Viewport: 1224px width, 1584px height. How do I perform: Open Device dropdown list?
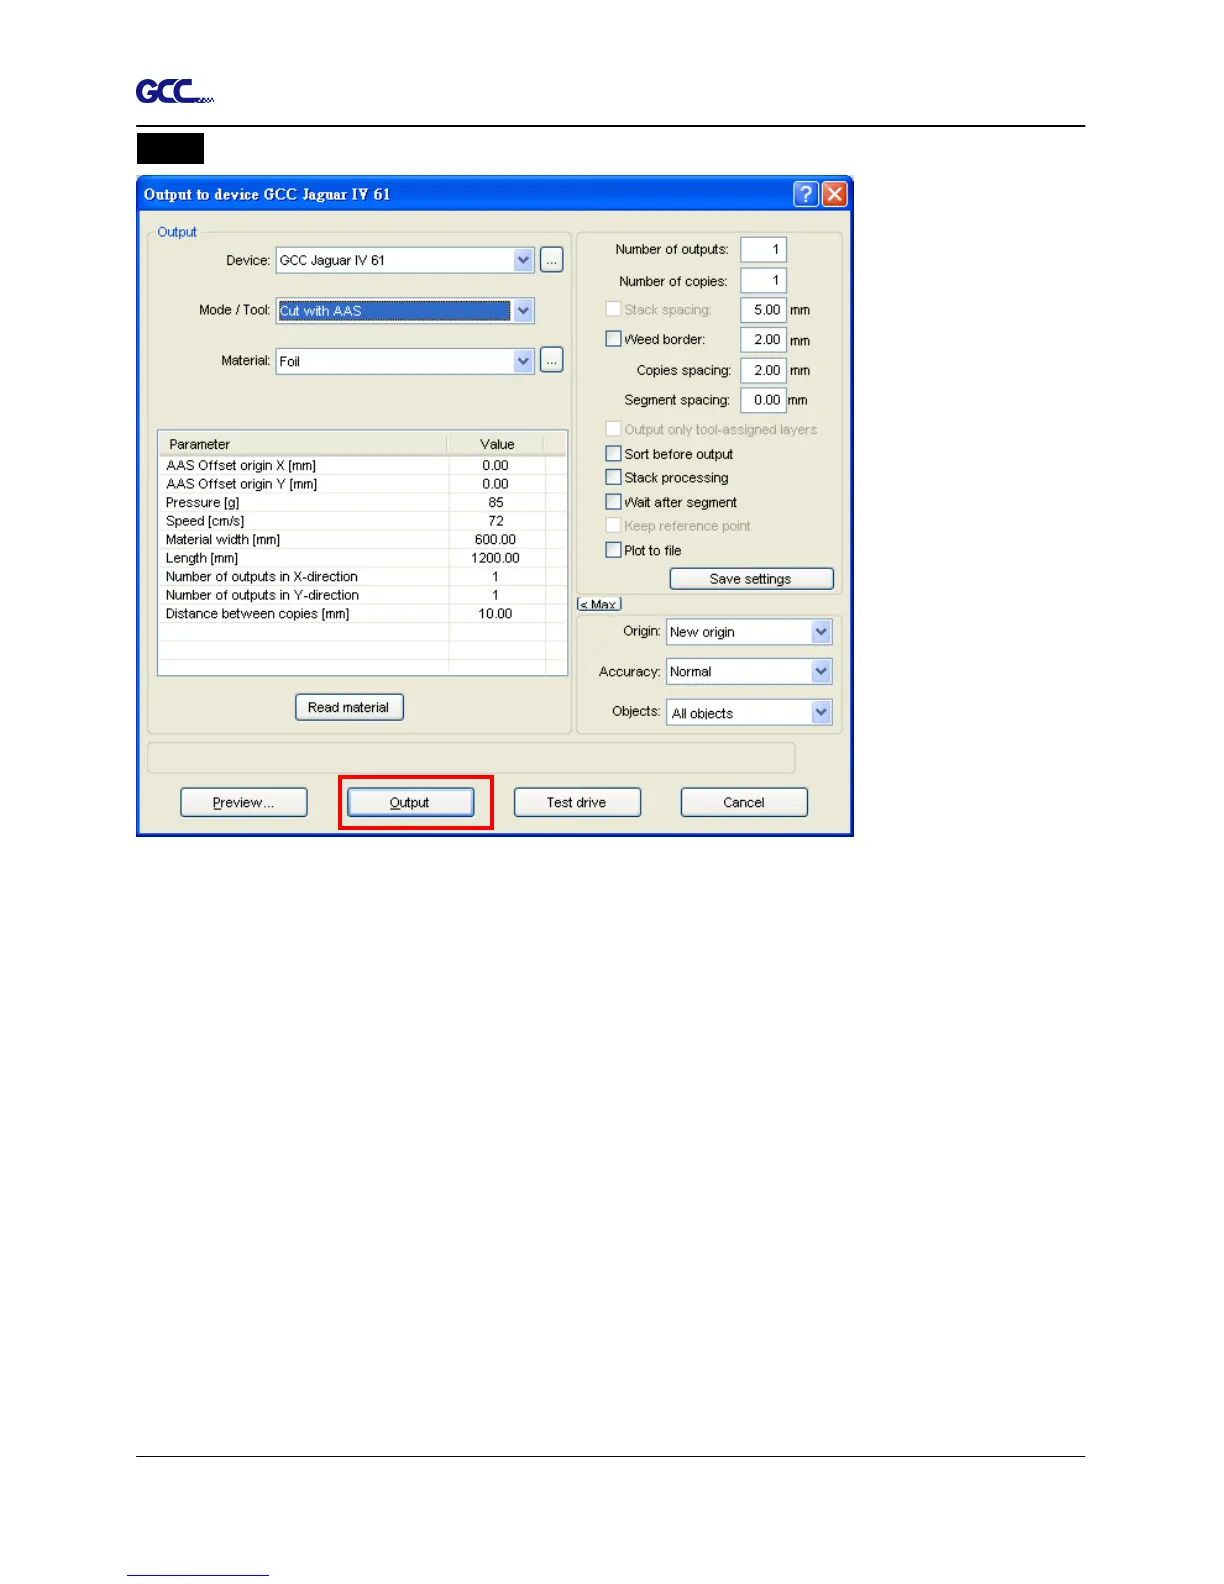tap(523, 260)
